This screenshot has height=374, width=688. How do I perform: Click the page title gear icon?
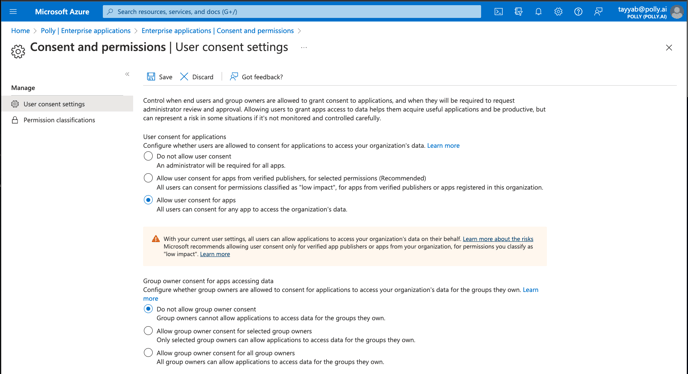[x=18, y=51]
